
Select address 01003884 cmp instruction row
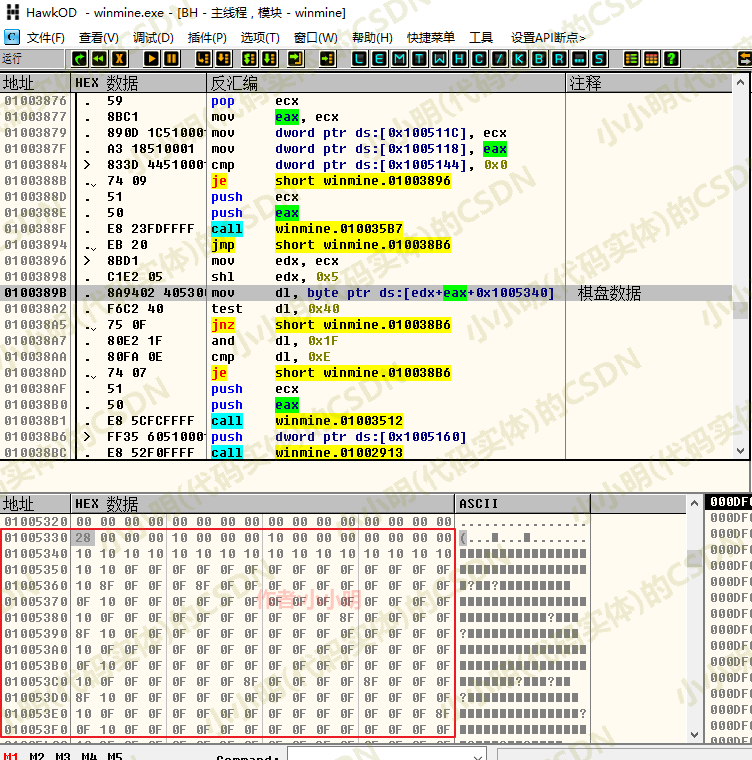(x=366, y=165)
